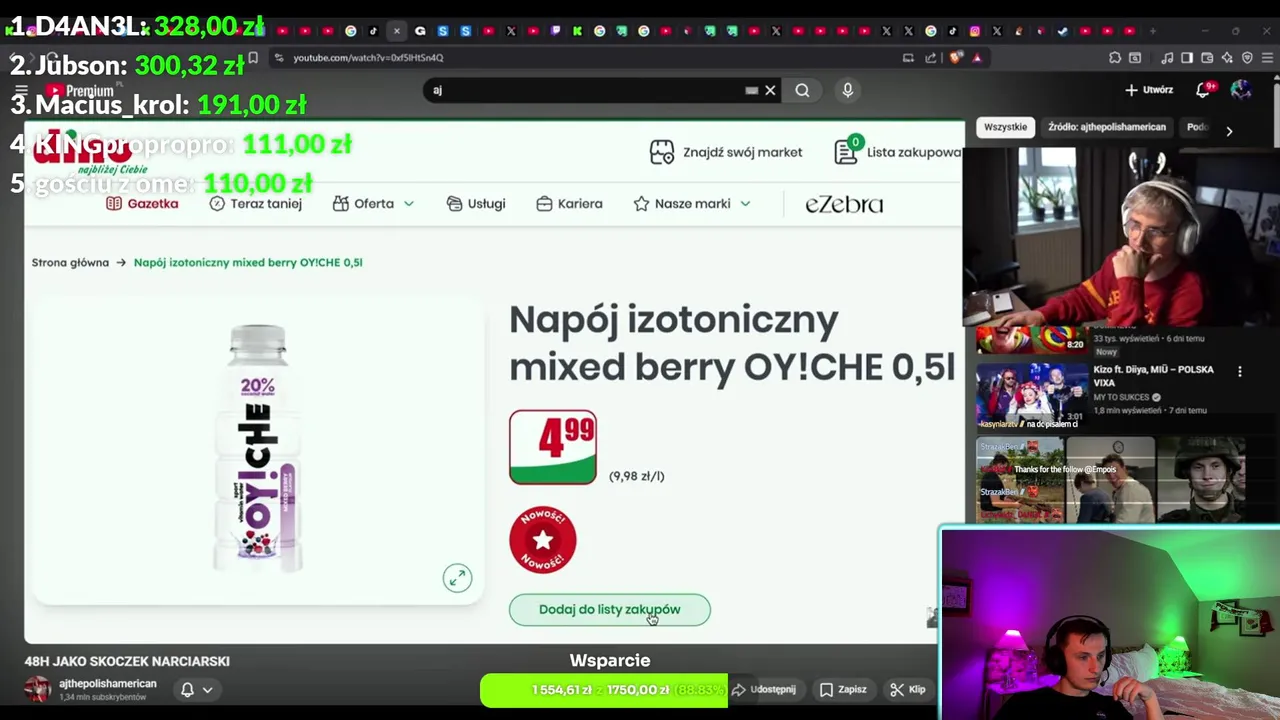
Task: Click video title 48H JAKO SKOCZEK NARCIARSKI
Action: point(127,661)
